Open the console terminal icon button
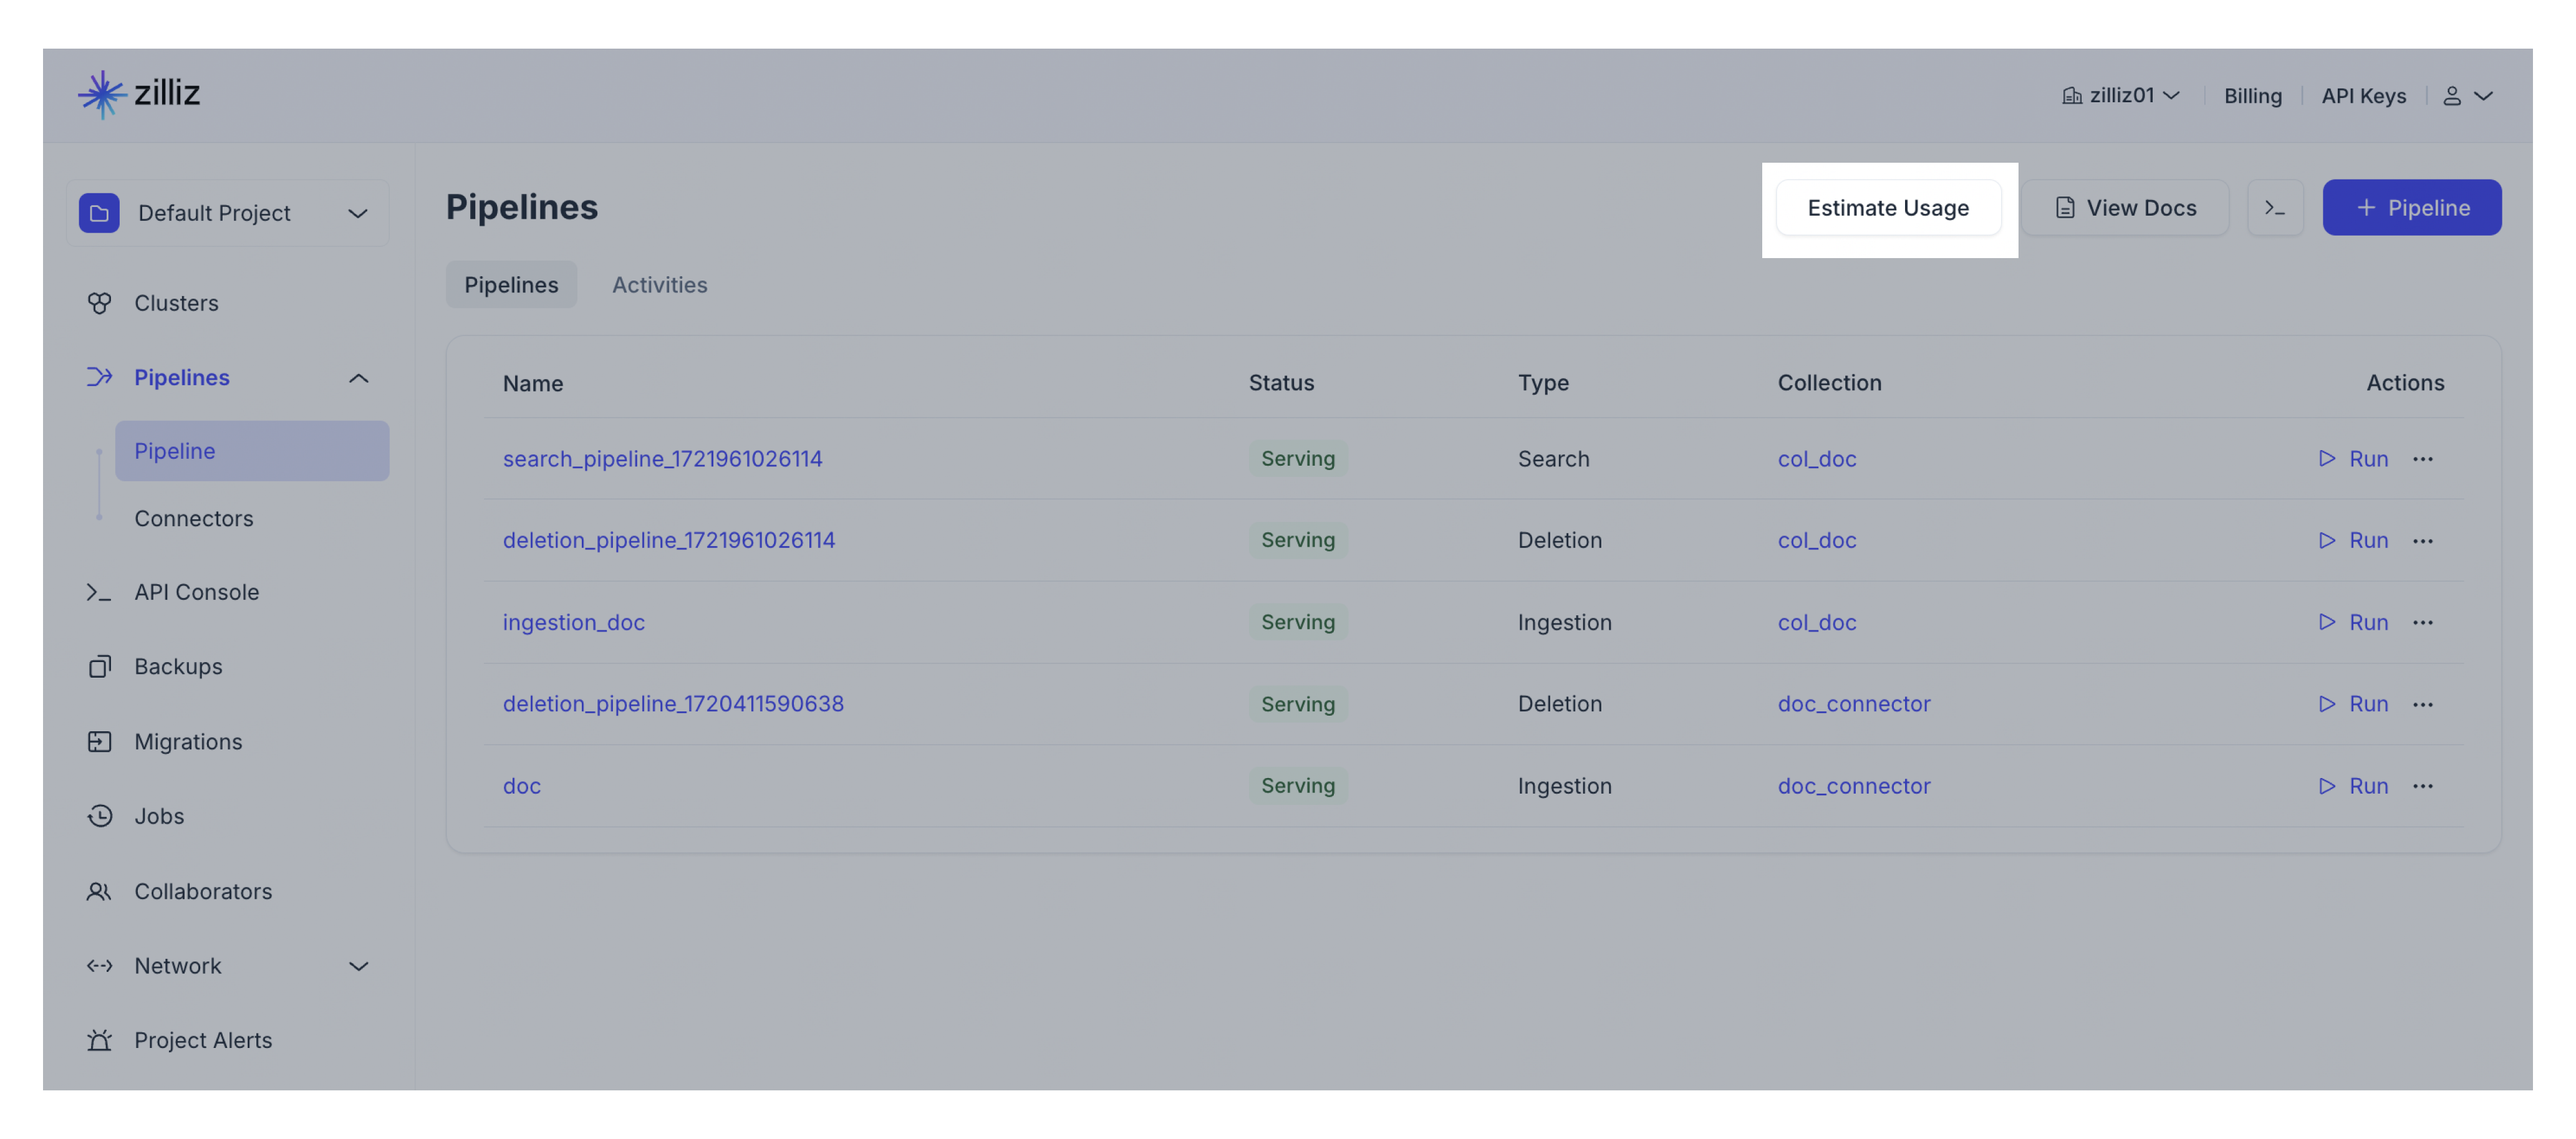 (2275, 208)
